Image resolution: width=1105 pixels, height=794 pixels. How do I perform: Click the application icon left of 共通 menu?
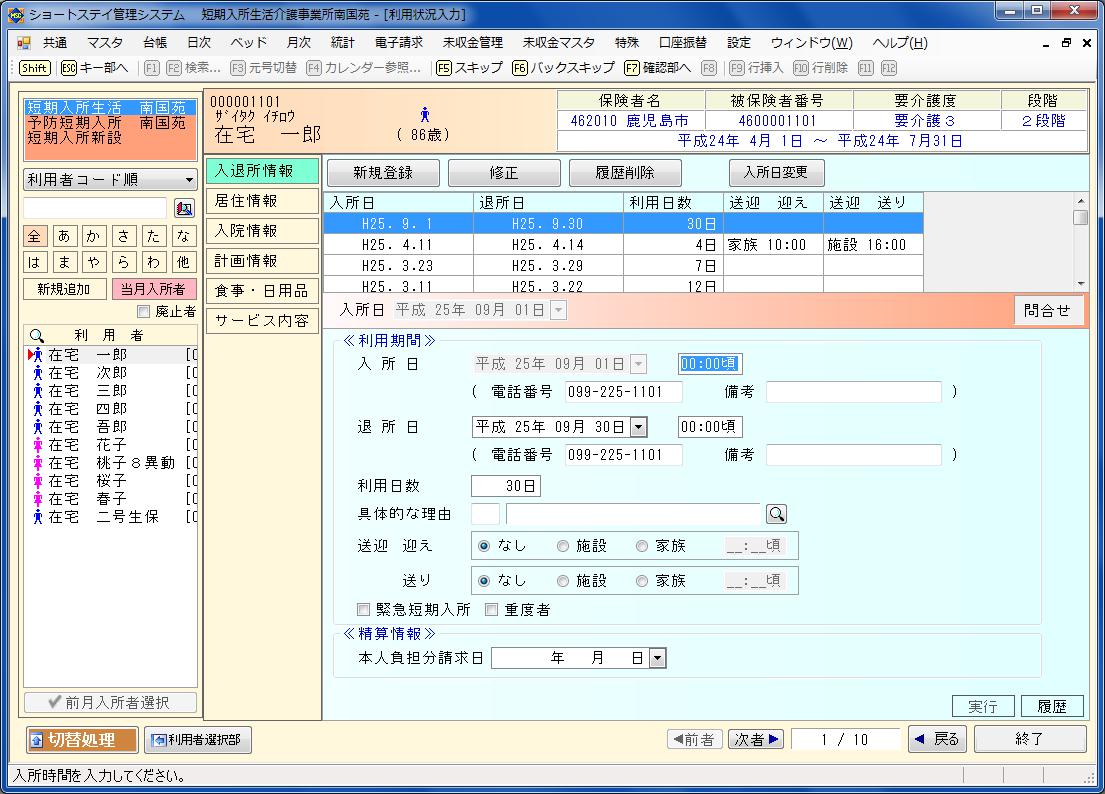[24, 43]
